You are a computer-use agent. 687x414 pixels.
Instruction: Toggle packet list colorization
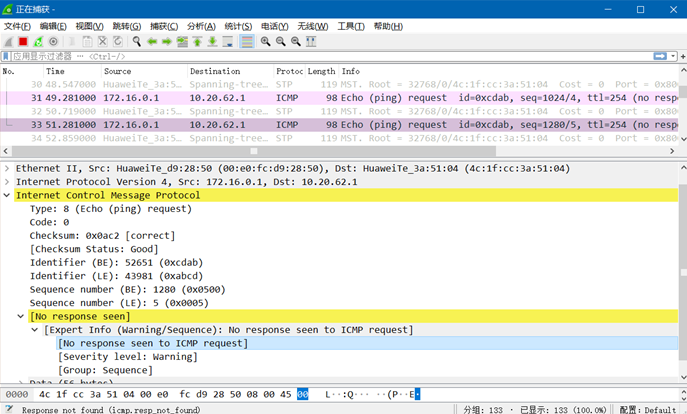click(247, 42)
